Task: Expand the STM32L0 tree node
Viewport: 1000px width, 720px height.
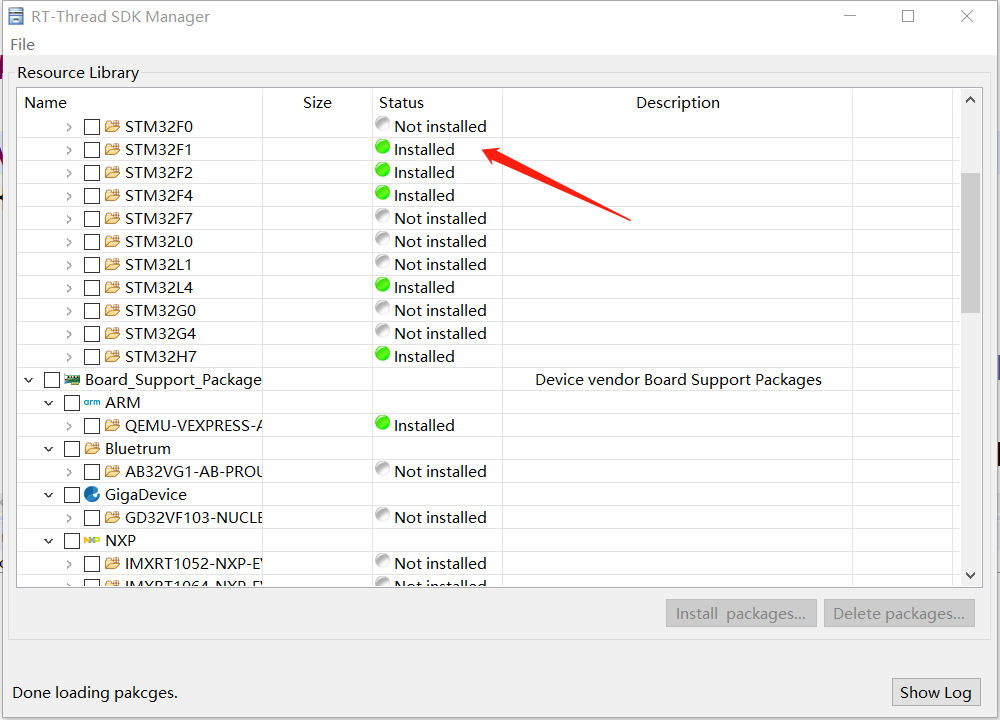Action: [69, 242]
